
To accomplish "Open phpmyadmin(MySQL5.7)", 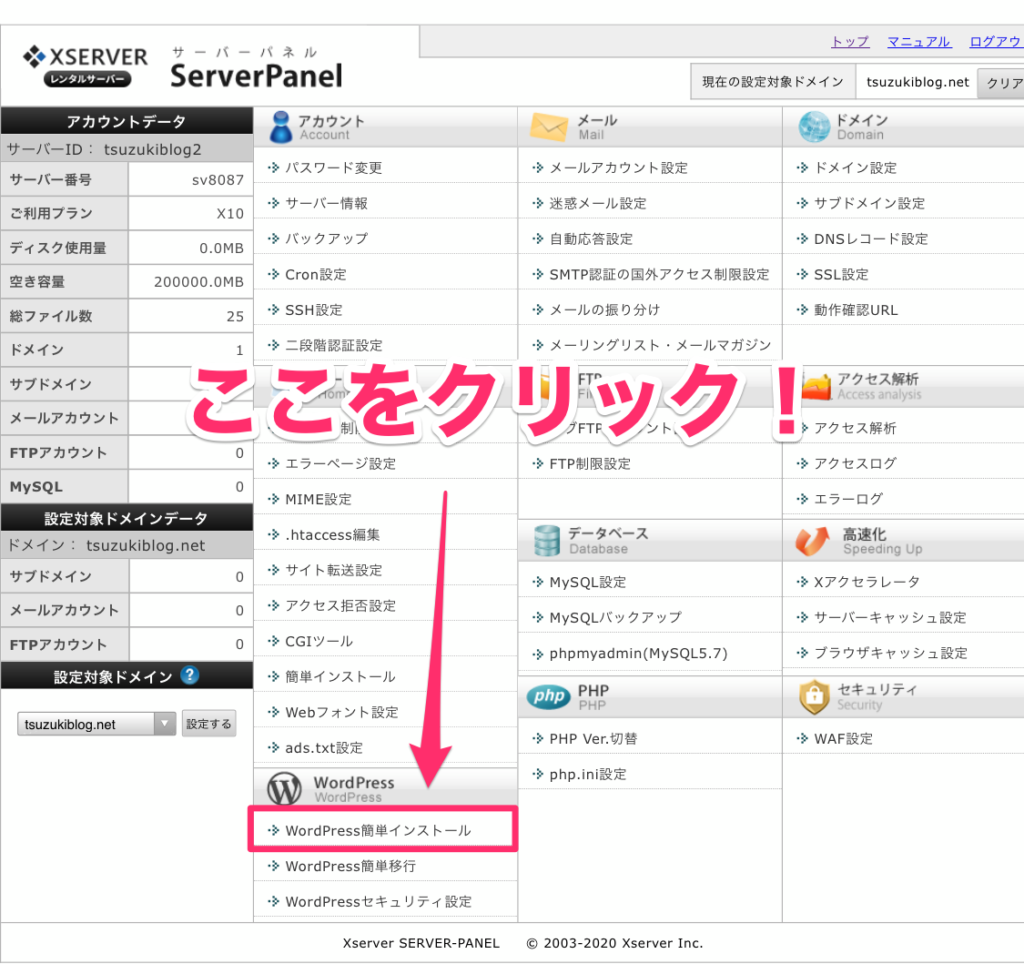I will click(639, 653).
